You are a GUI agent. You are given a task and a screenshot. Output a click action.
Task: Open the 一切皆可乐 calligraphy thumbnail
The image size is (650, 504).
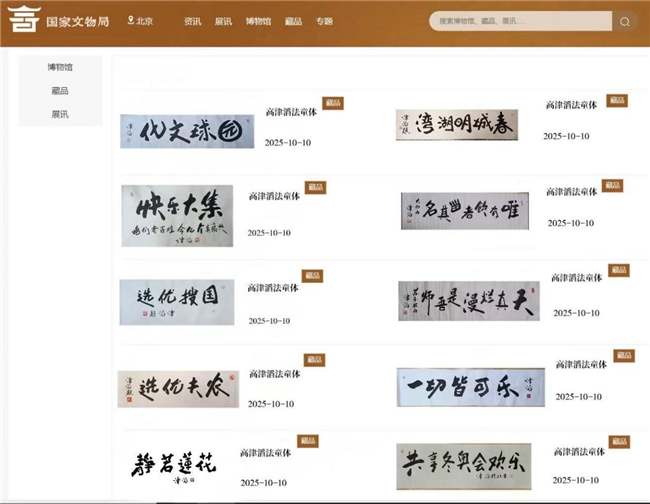pos(470,386)
